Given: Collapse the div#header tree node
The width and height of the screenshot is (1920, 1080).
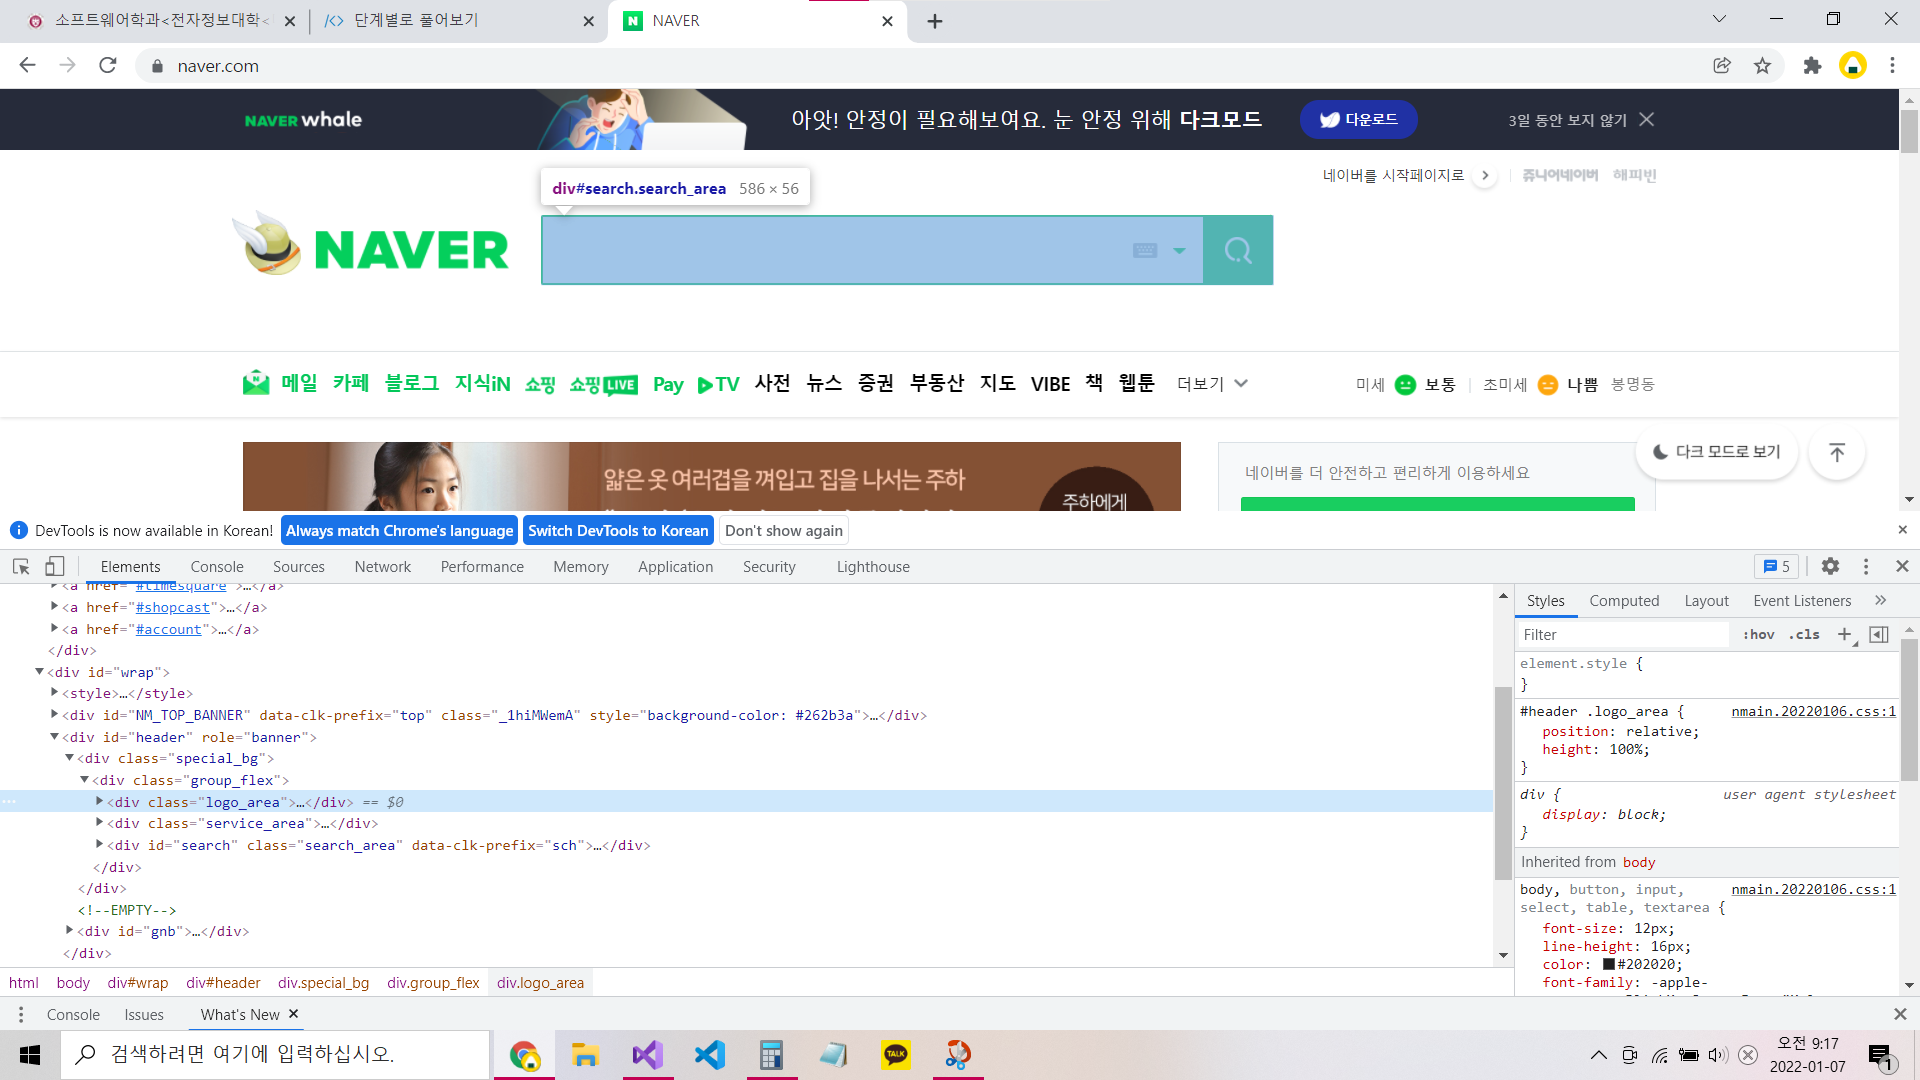Looking at the screenshot, I should click(54, 737).
